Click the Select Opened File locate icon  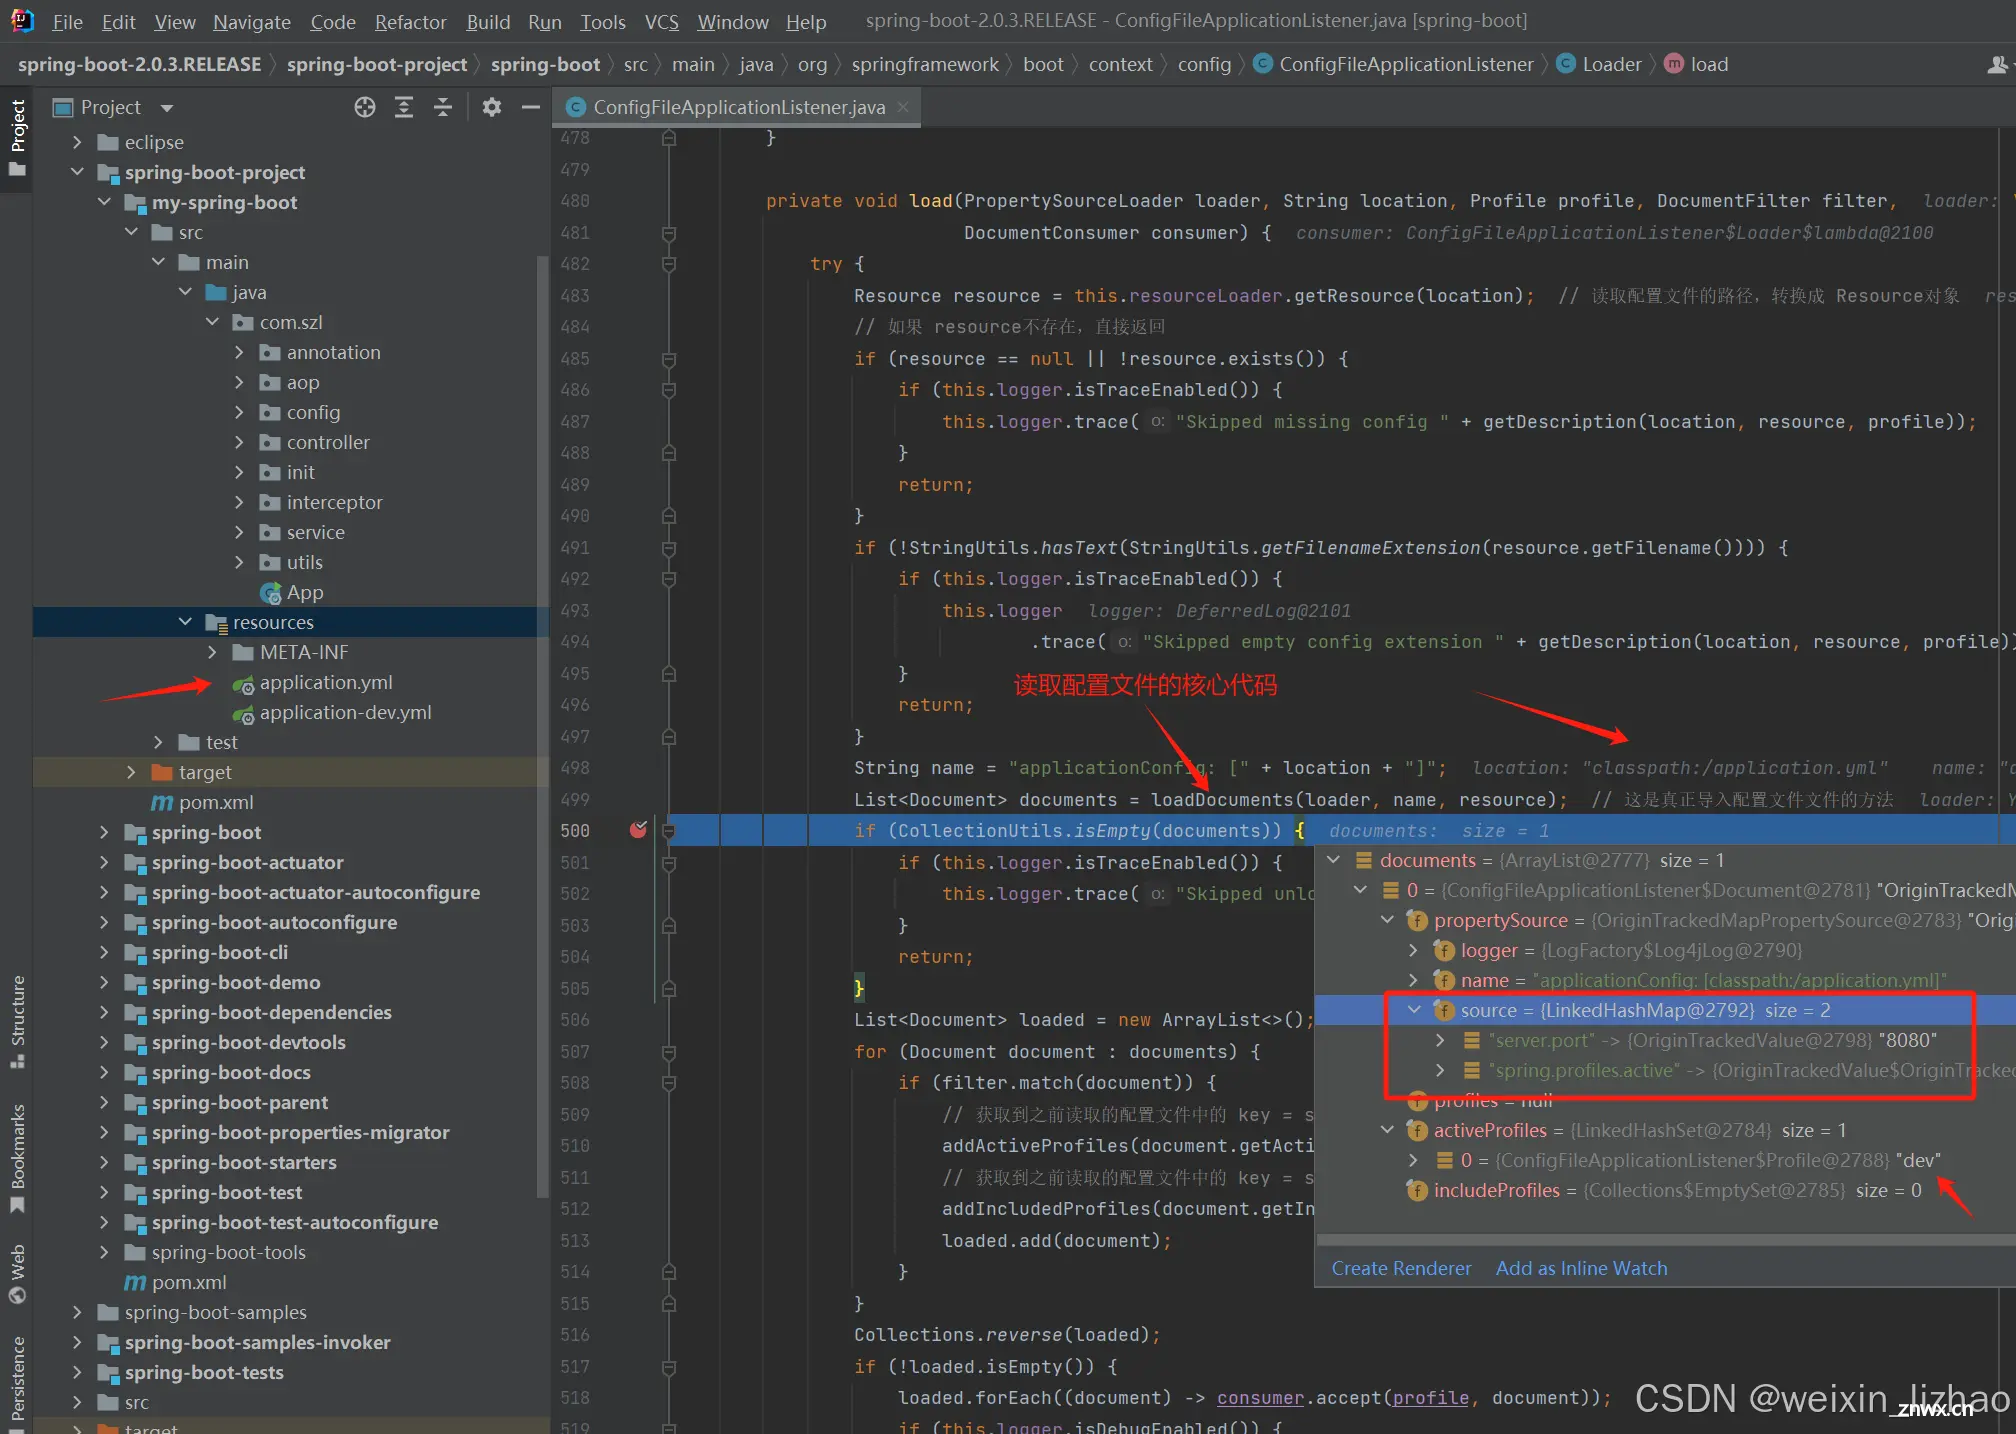[x=365, y=107]
